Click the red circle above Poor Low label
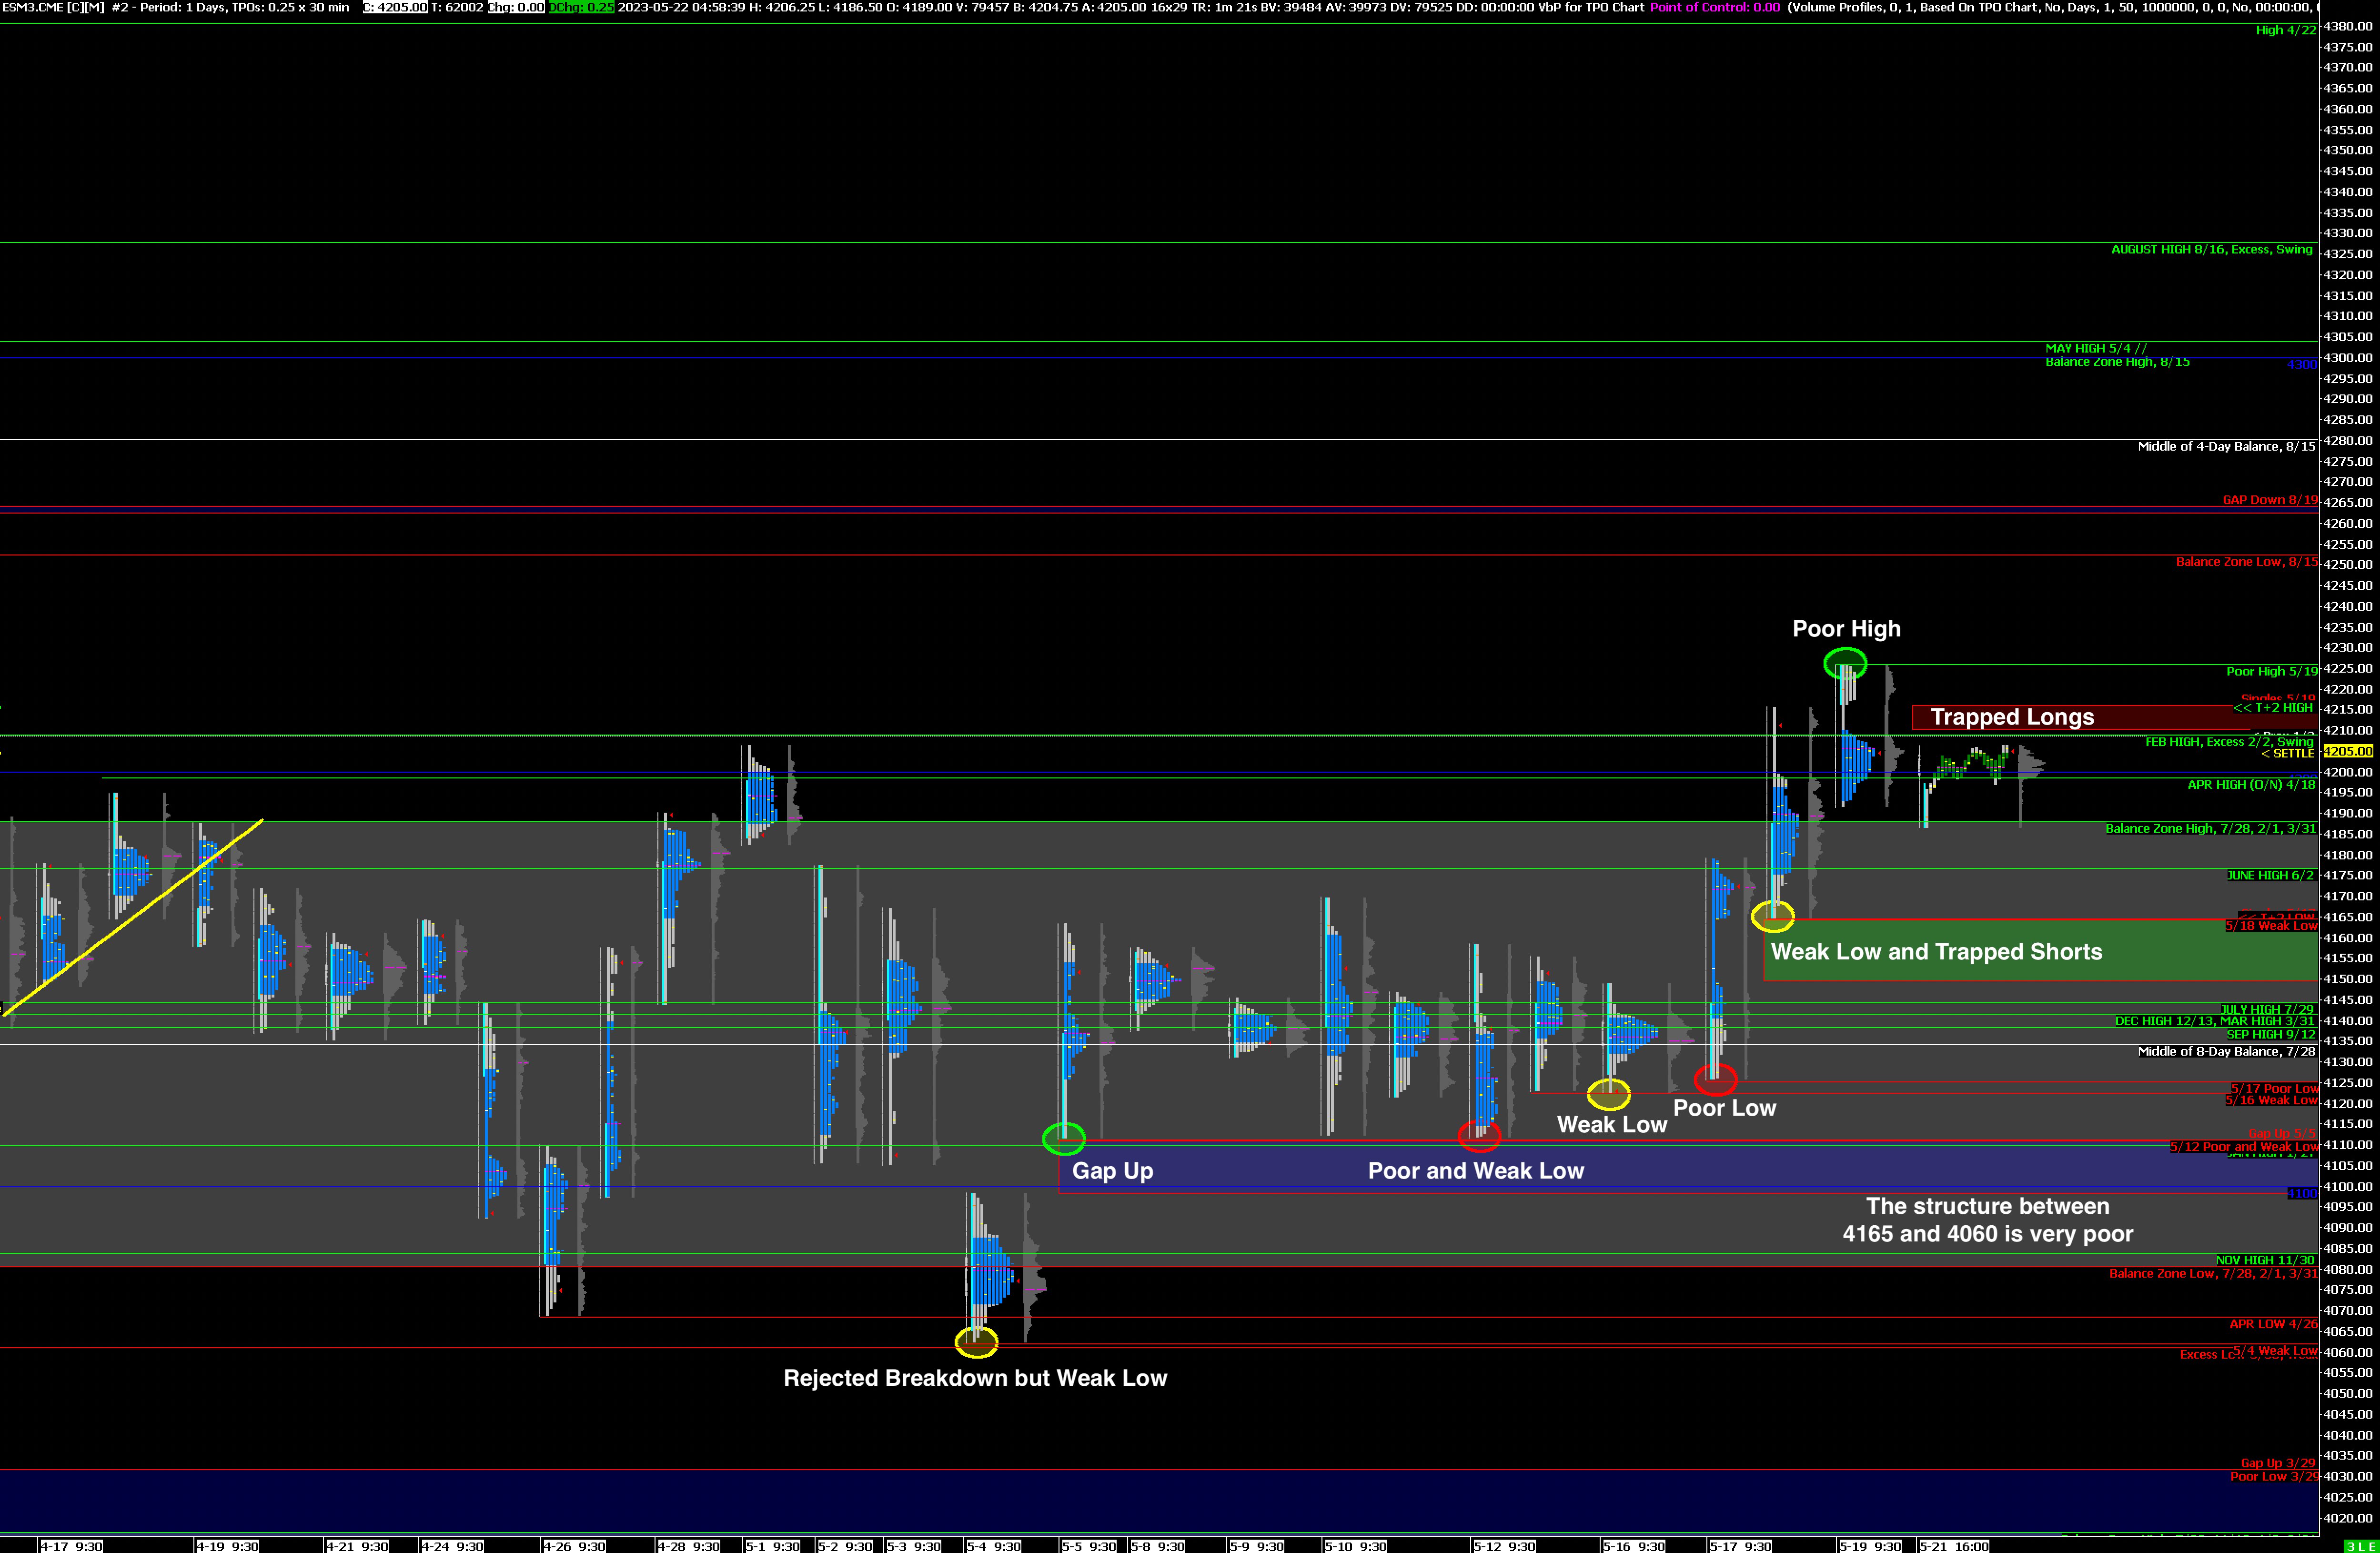This screenshot has height=1553, width=2380. click(x=1715, y=1080)
